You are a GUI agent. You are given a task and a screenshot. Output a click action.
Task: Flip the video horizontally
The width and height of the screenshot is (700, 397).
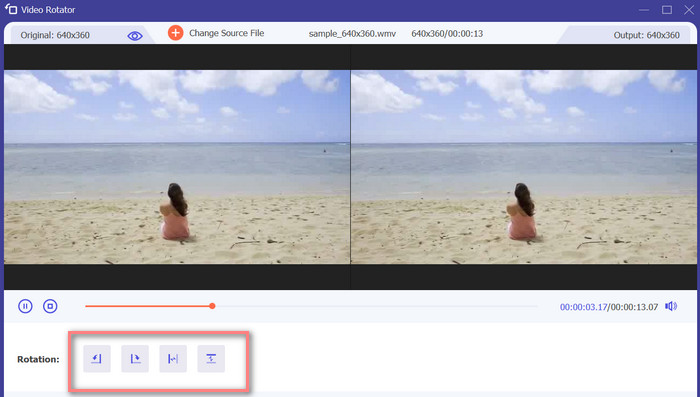point(173,359)
